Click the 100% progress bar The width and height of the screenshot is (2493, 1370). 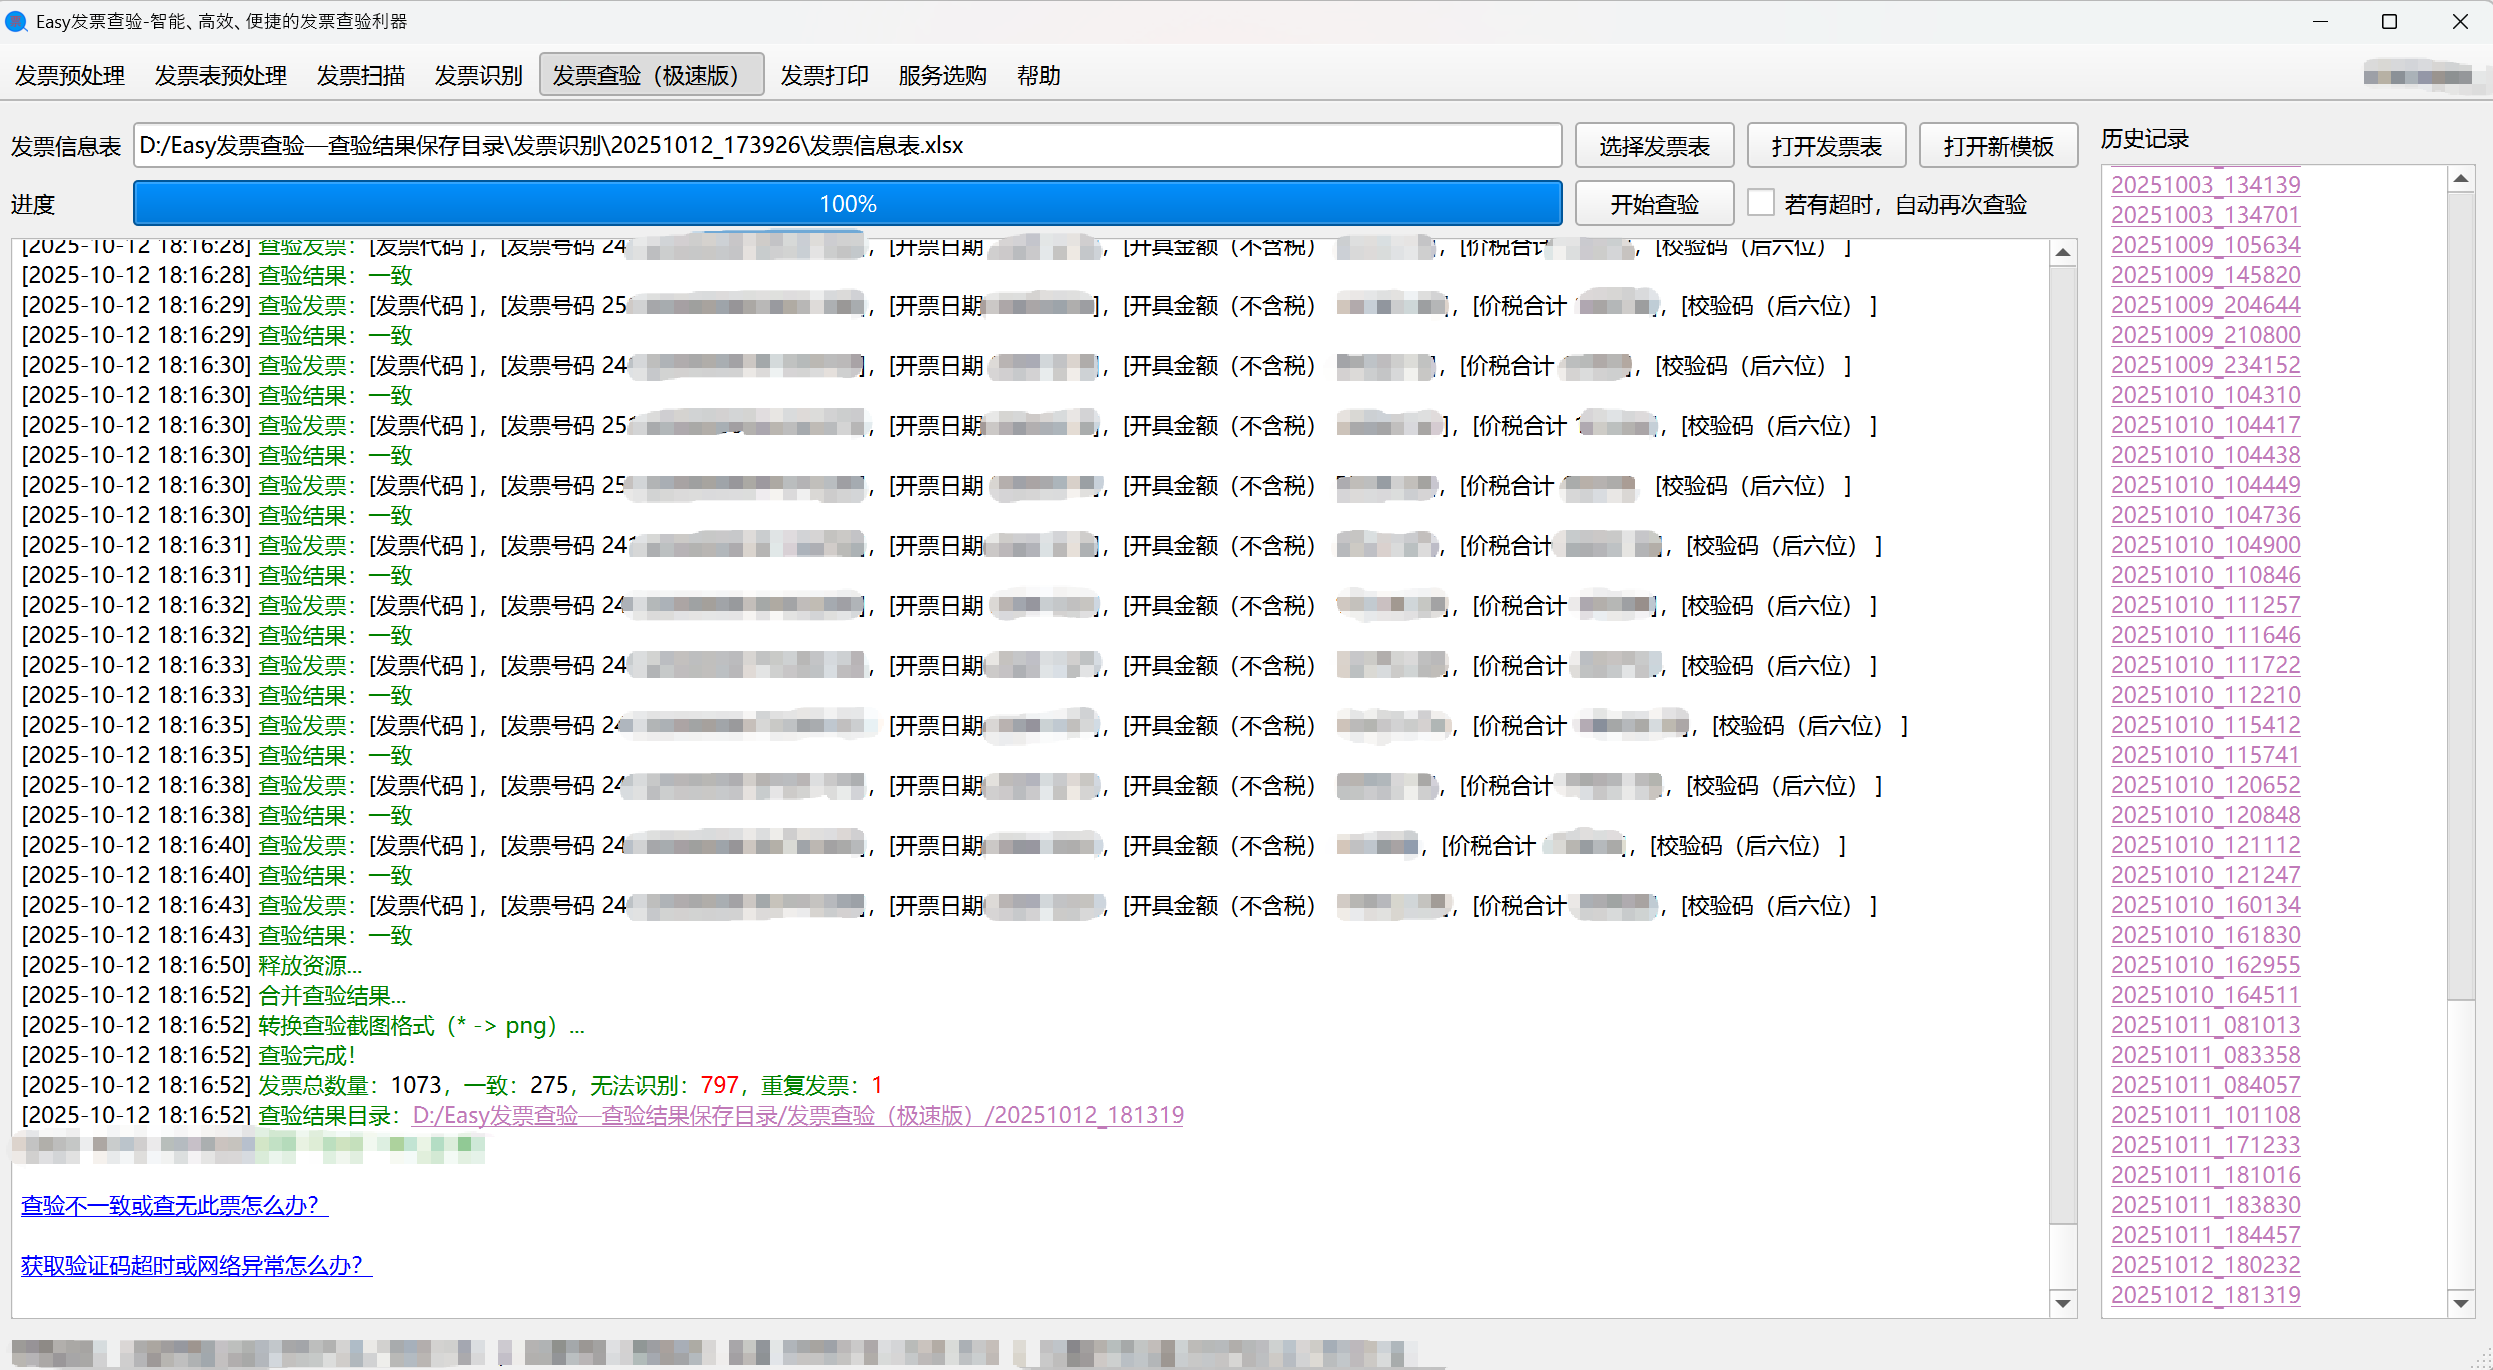point(847,204)
